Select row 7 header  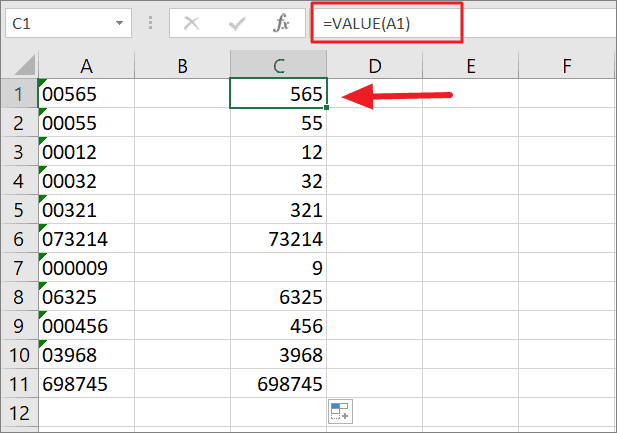click(x=19, y=267)
